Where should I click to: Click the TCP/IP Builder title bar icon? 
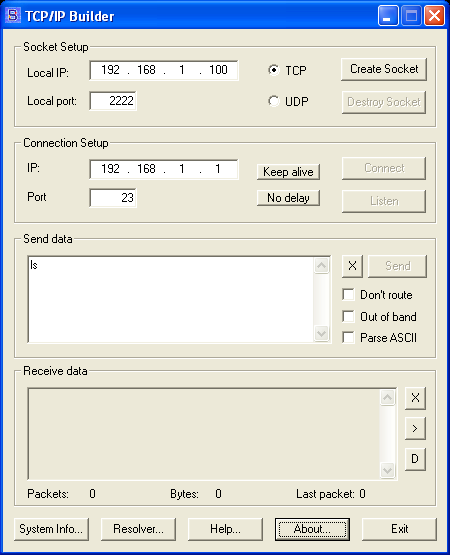(13, 15)
